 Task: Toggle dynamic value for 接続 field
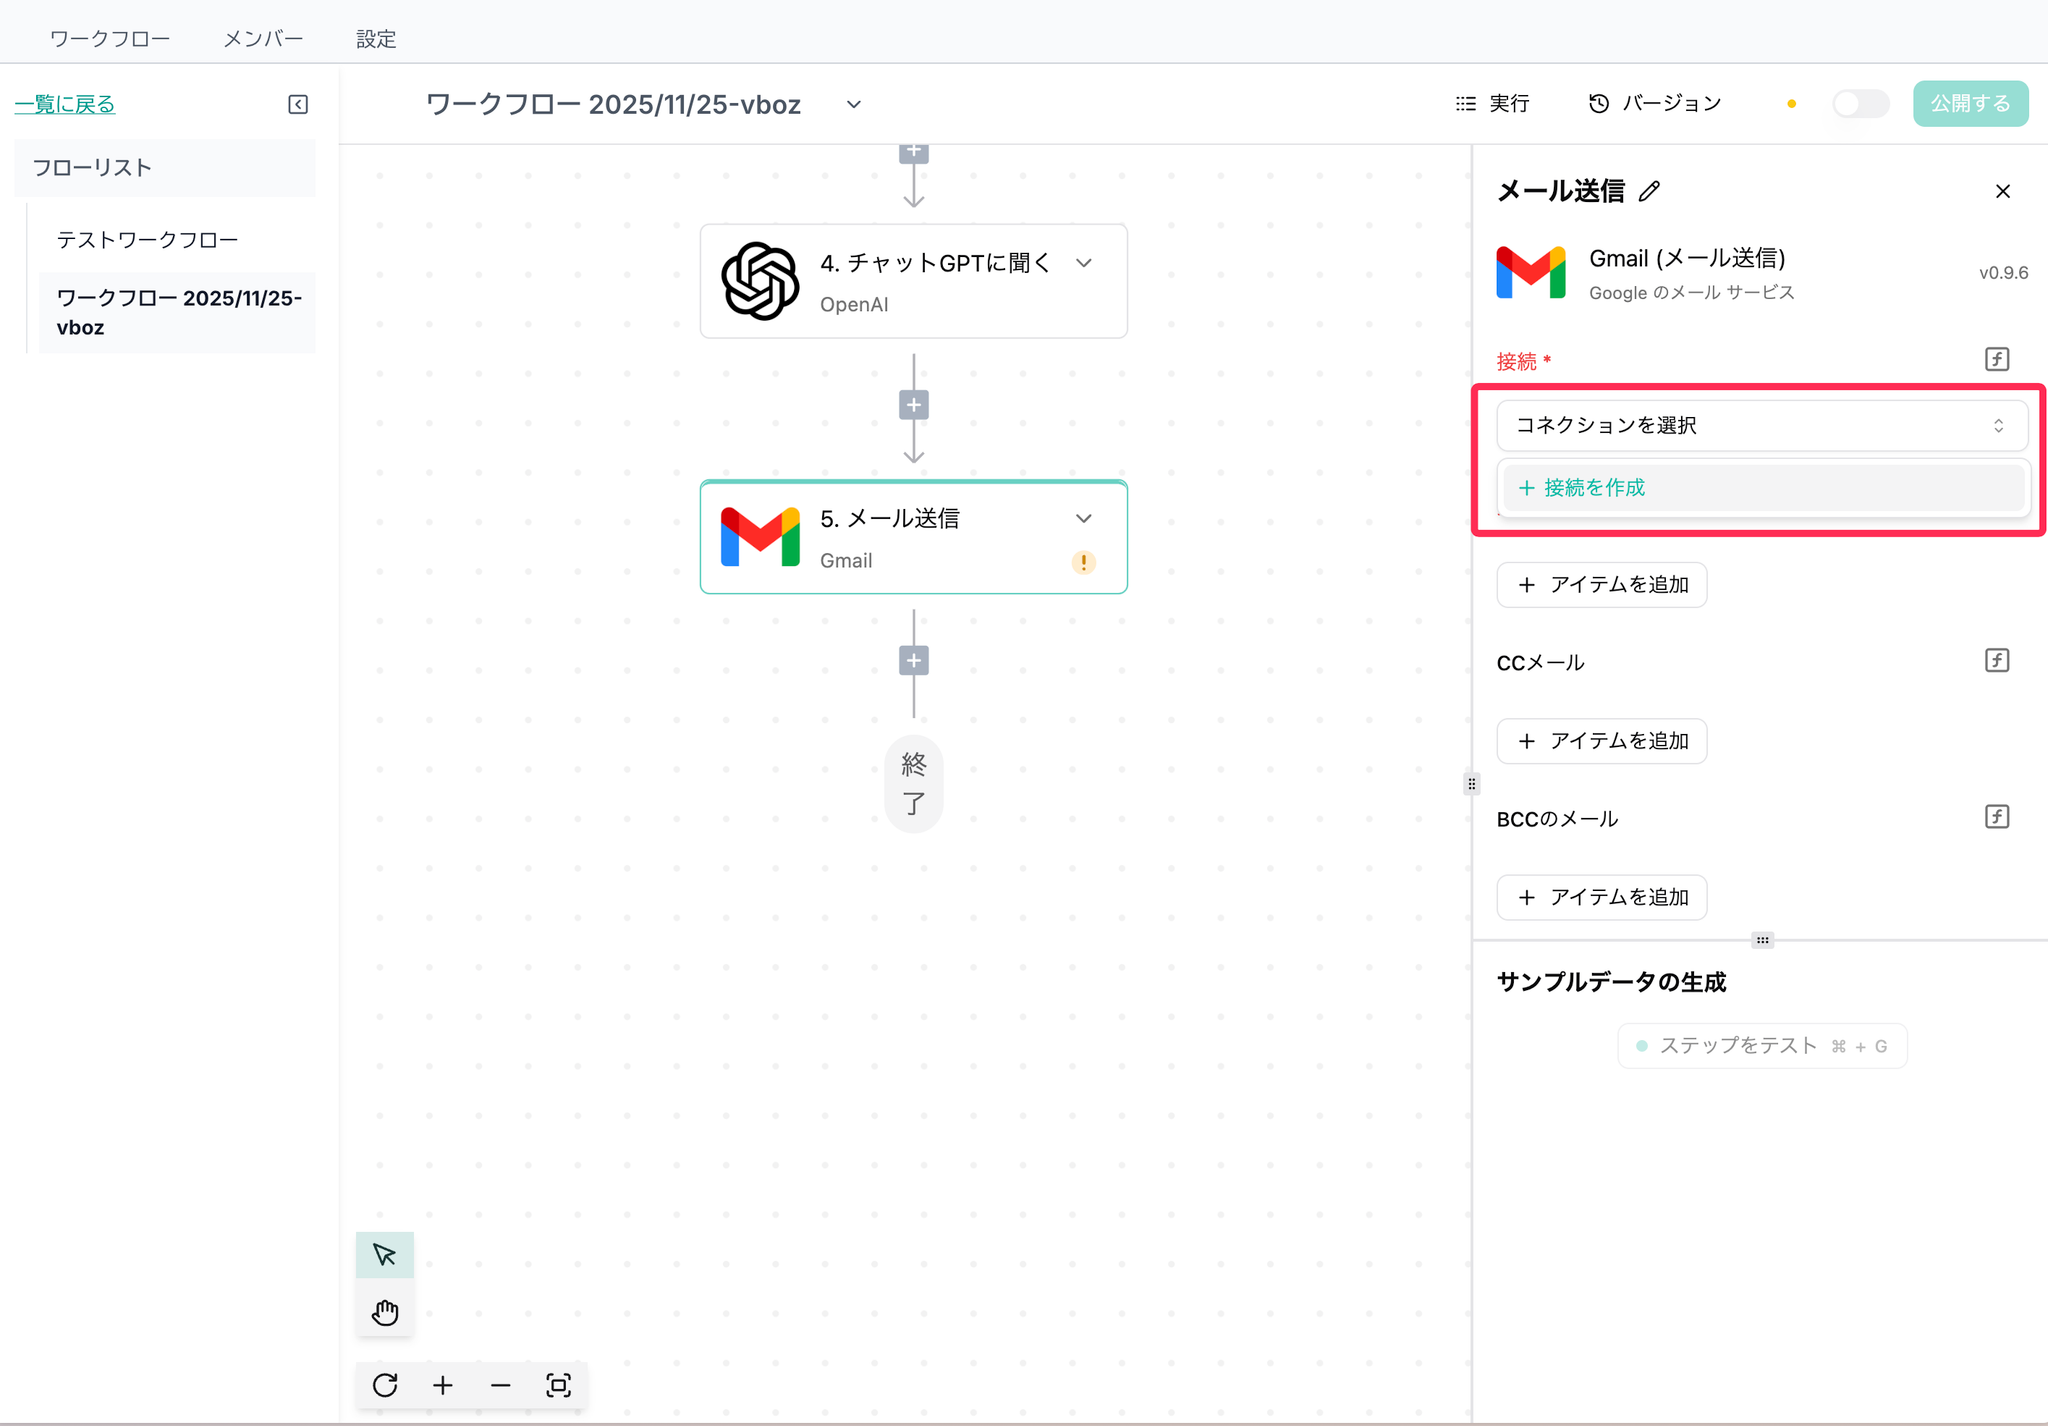click(x=1996, y=359)
